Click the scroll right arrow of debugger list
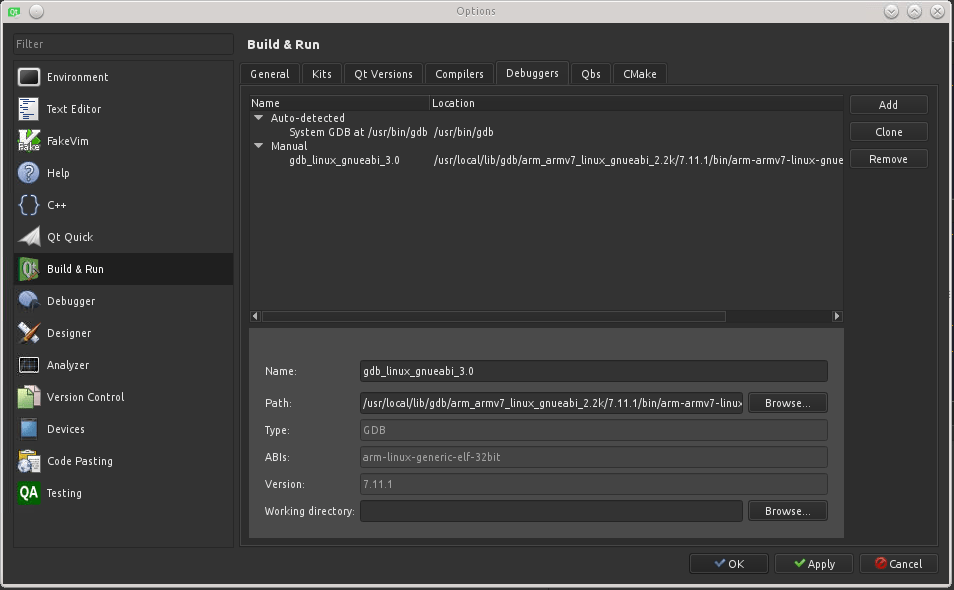Image resolution: width=954 pixels, height=590 pixels. pyautogui.click(x=837, y=316)
